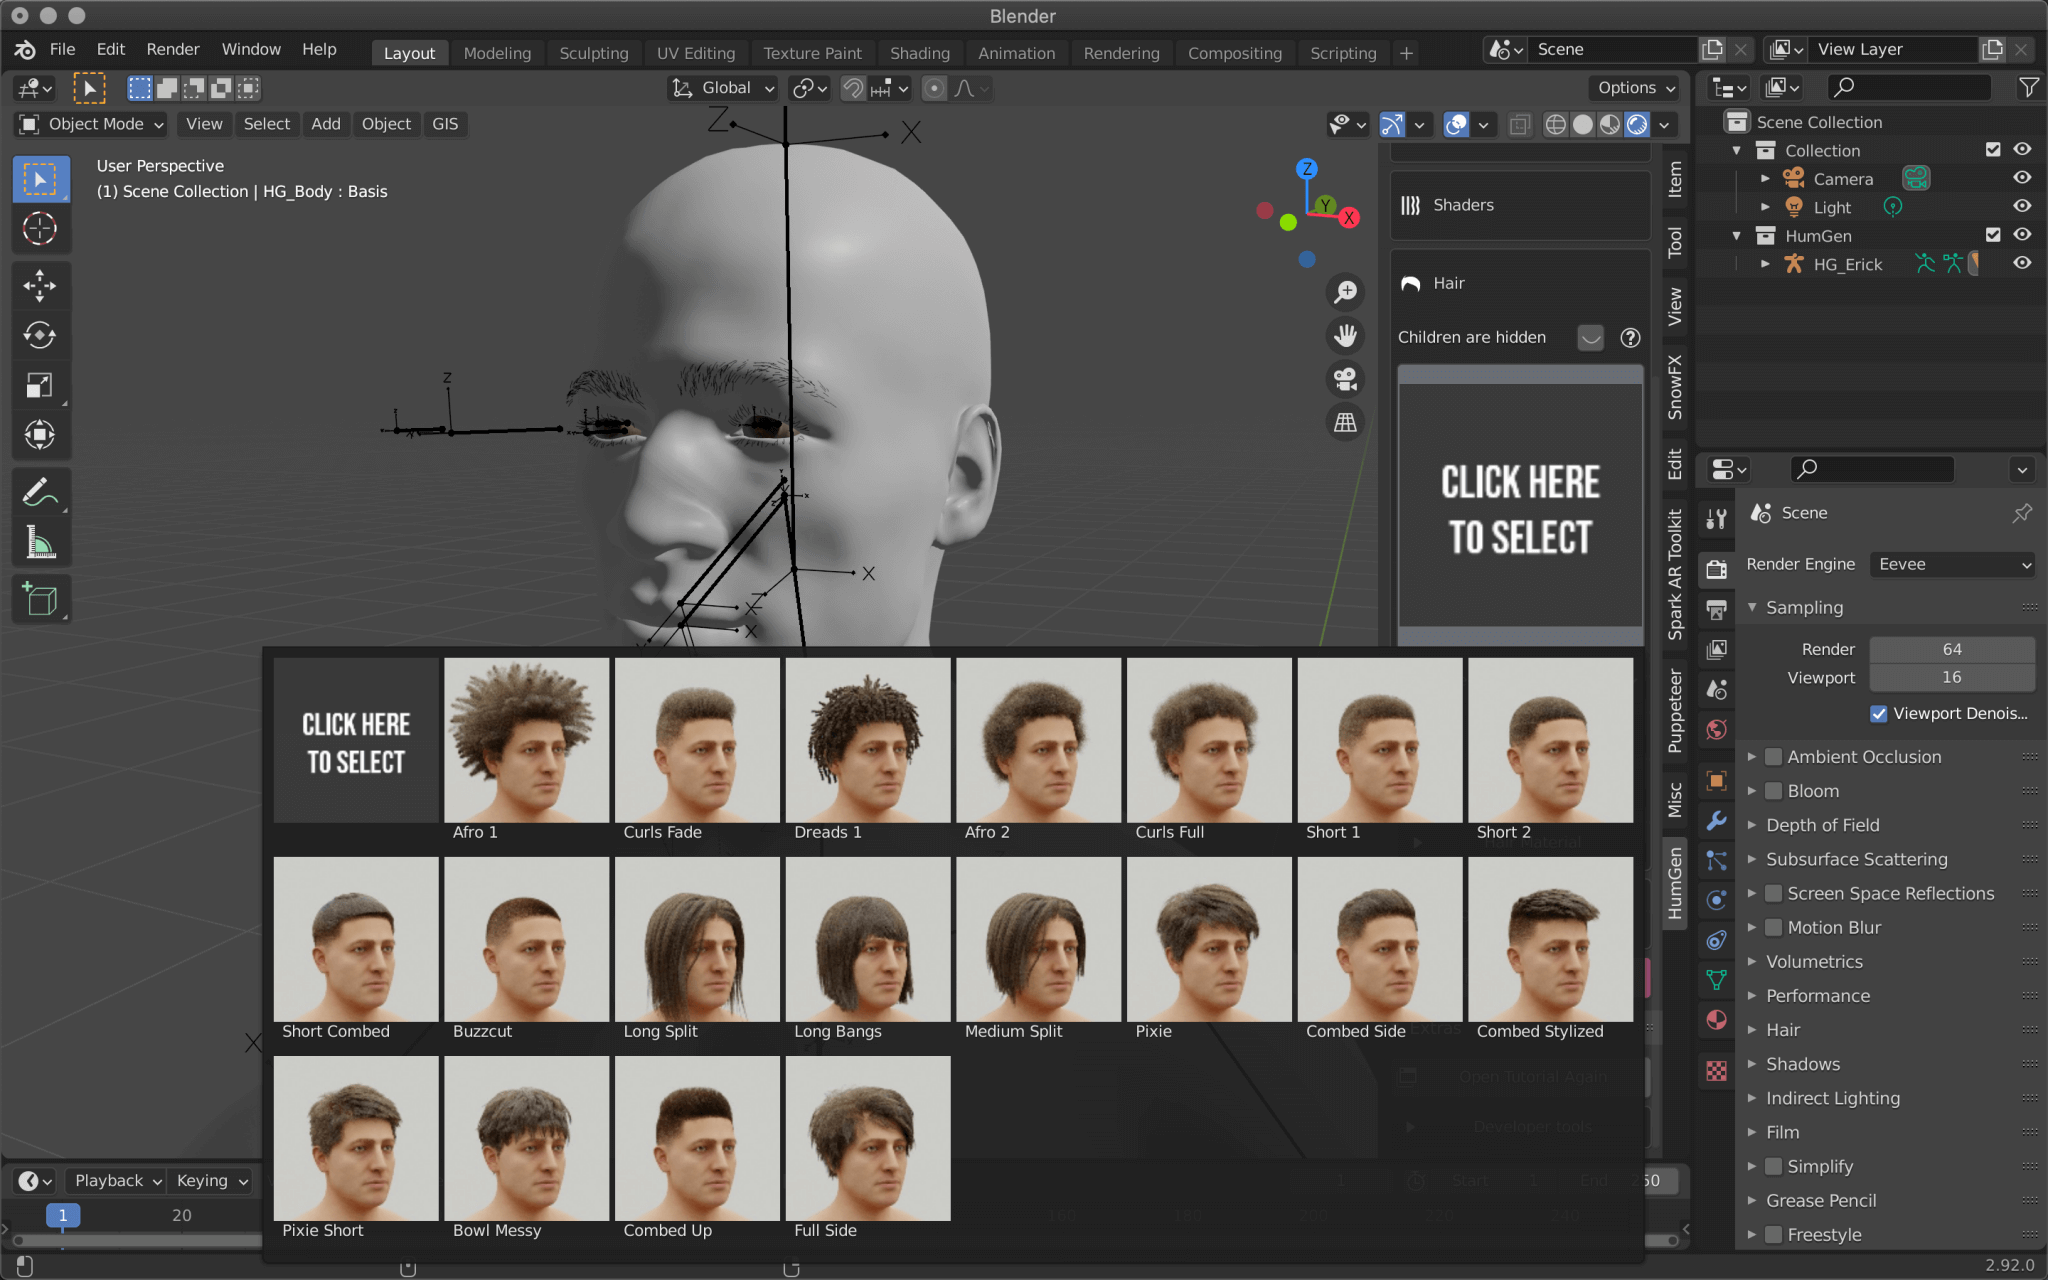Click the Viewport samples field showing 16

tap(1951, 677)
